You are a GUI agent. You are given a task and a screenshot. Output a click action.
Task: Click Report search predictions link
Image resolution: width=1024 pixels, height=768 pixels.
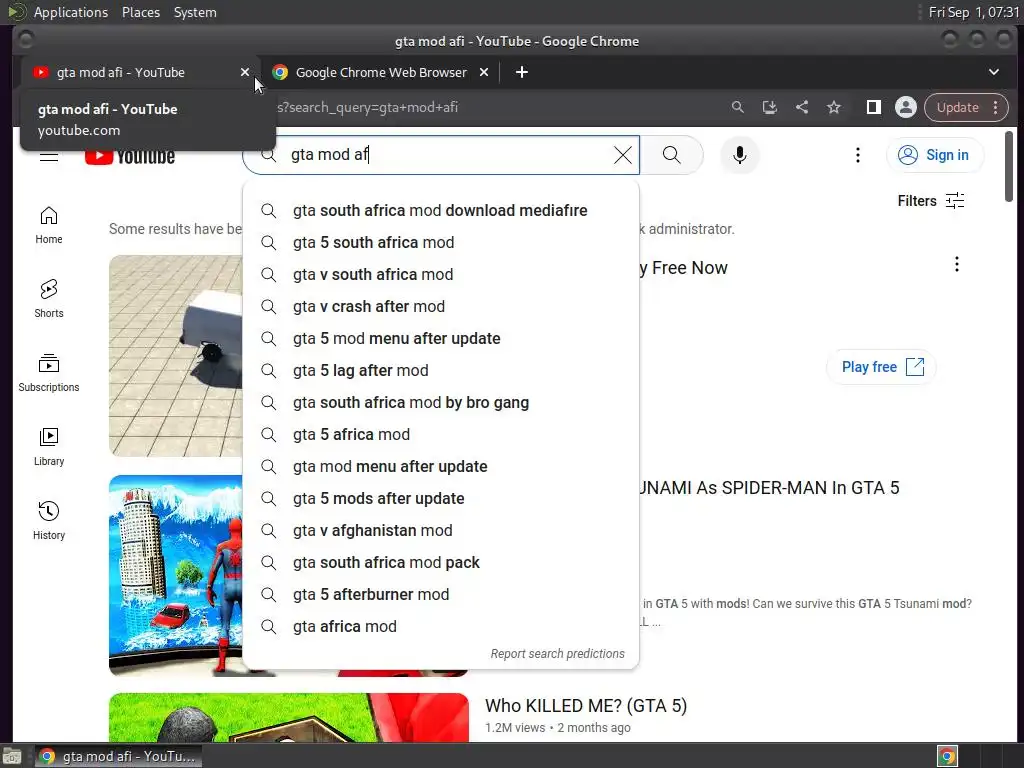557,654
